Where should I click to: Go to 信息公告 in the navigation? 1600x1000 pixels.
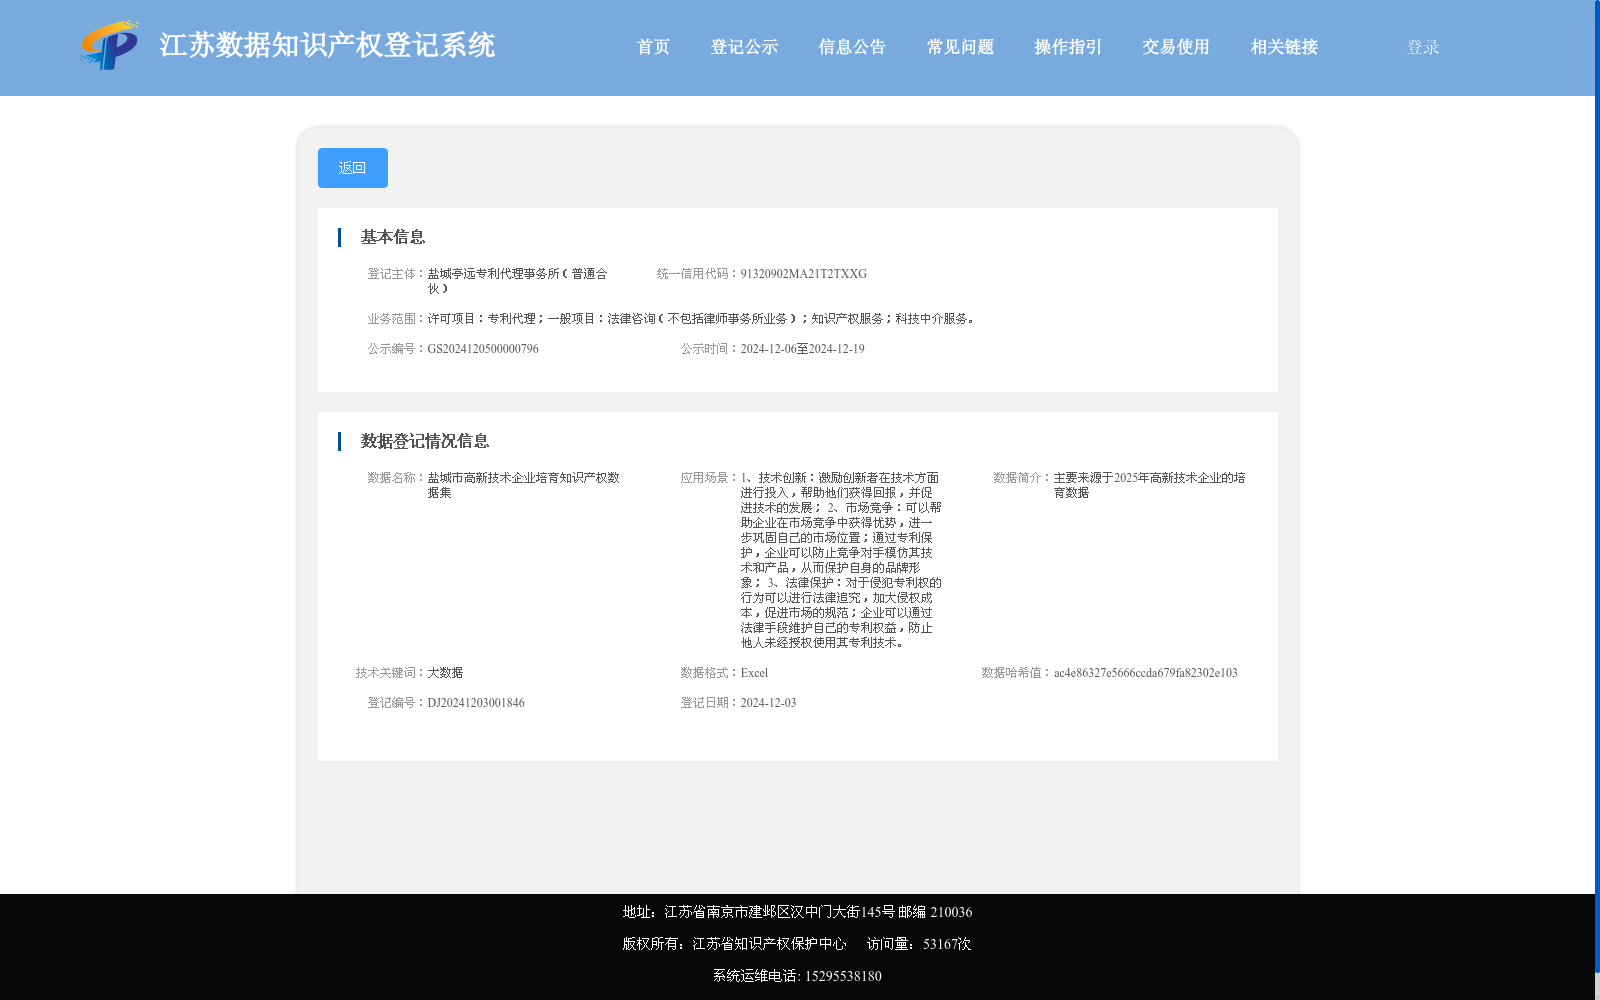(852, 47)
